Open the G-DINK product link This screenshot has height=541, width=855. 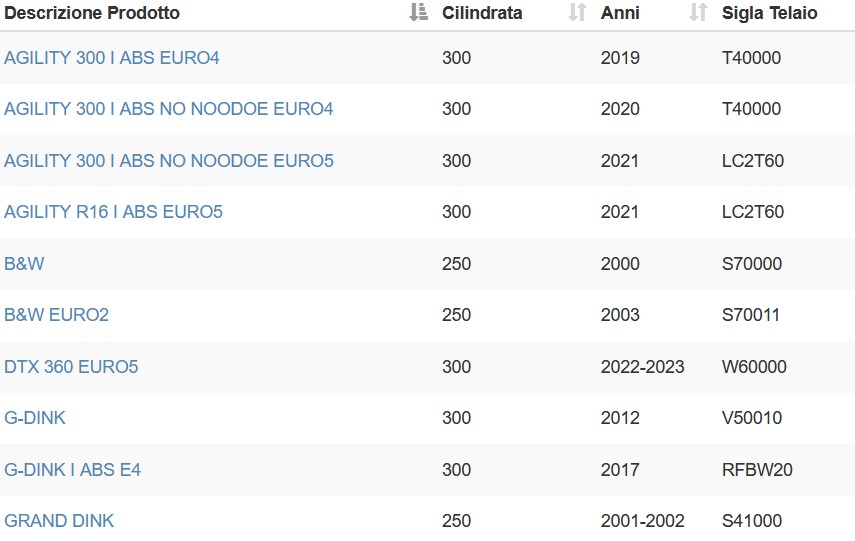click(35, 418)
